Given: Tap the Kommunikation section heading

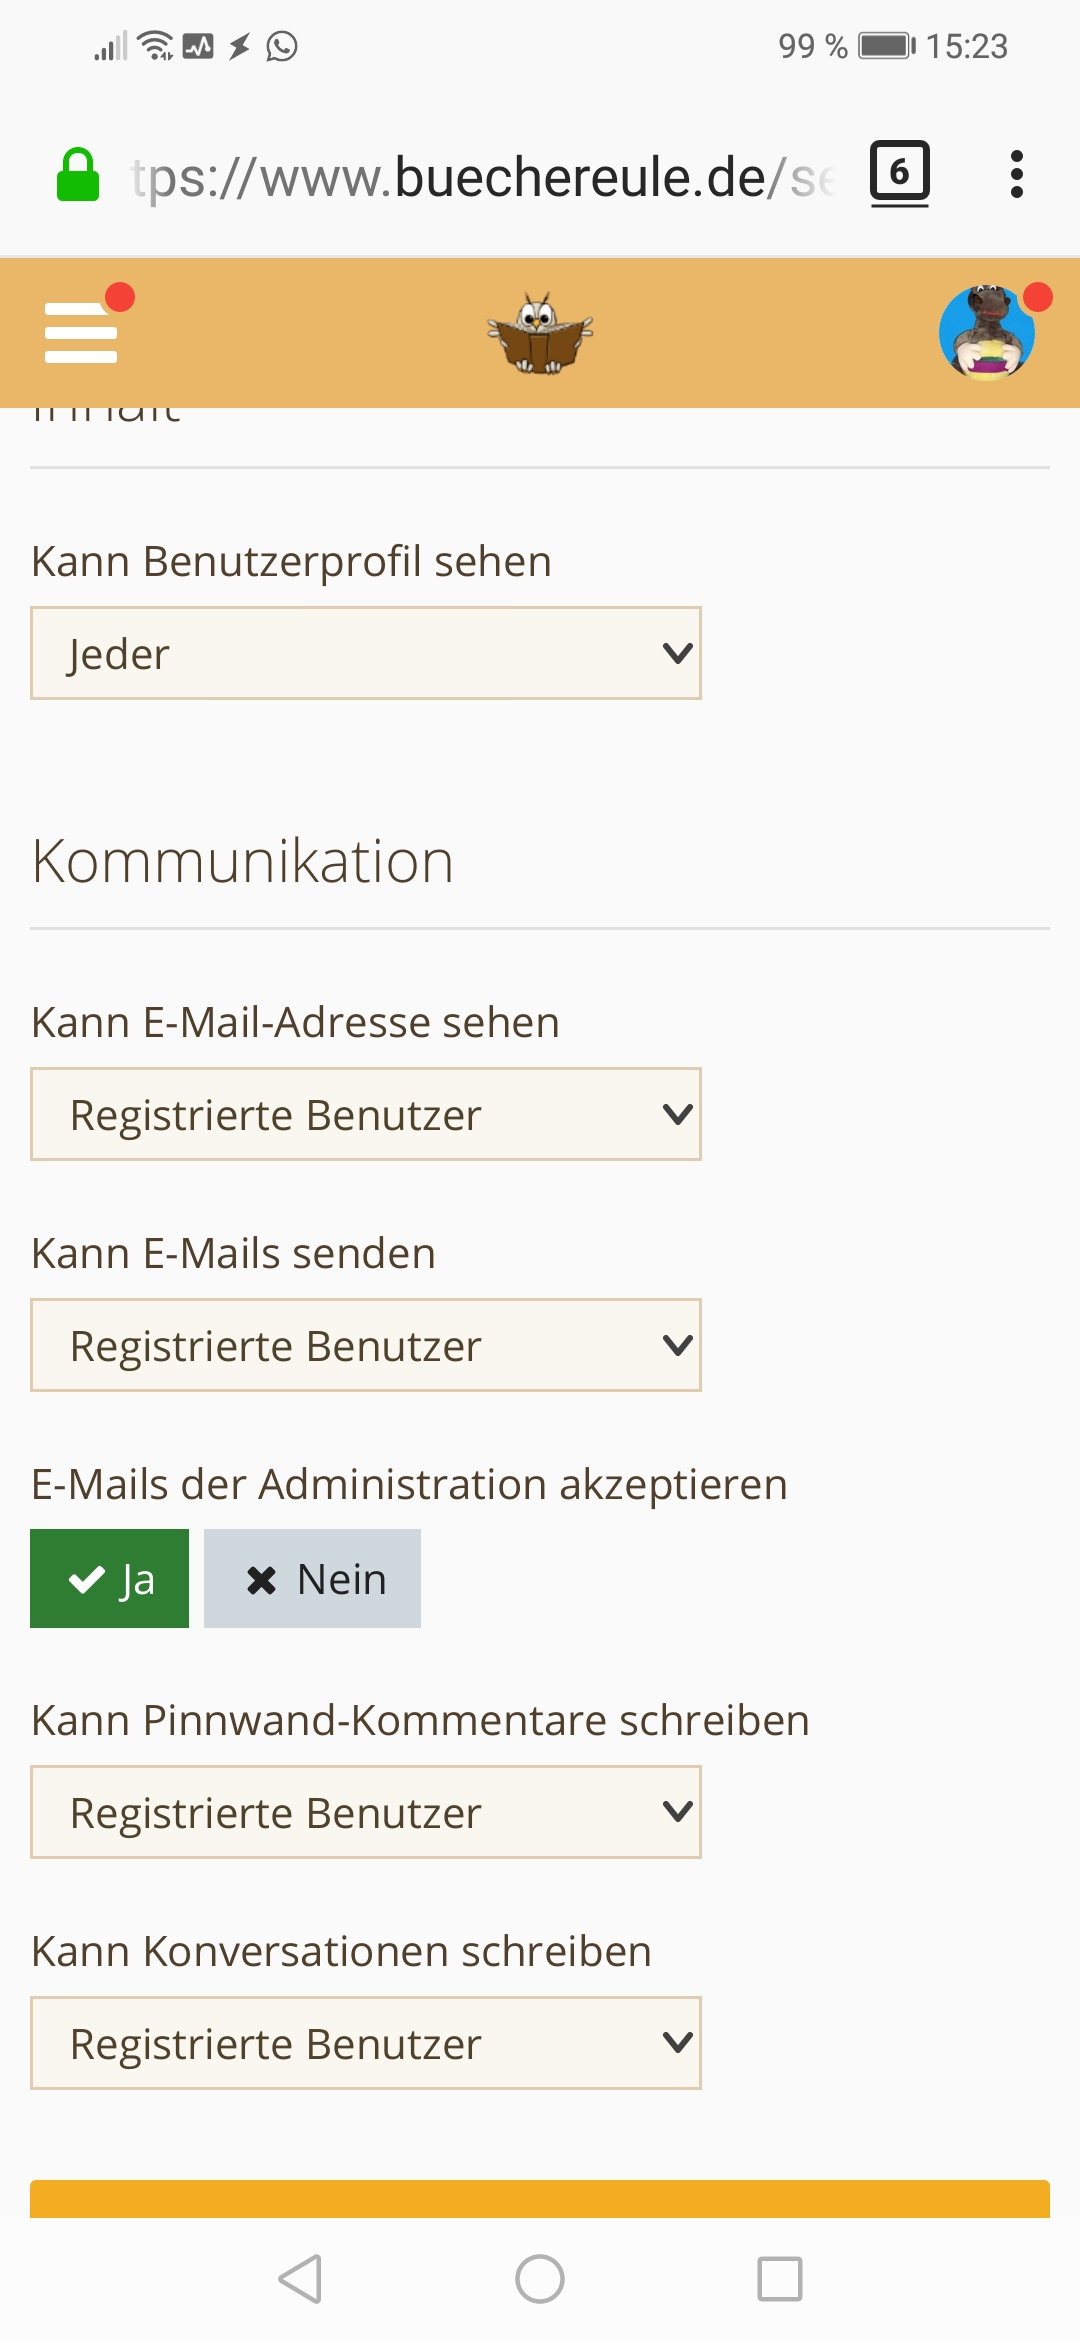Looking at the screenshot, I should click(x=243, y=861).
